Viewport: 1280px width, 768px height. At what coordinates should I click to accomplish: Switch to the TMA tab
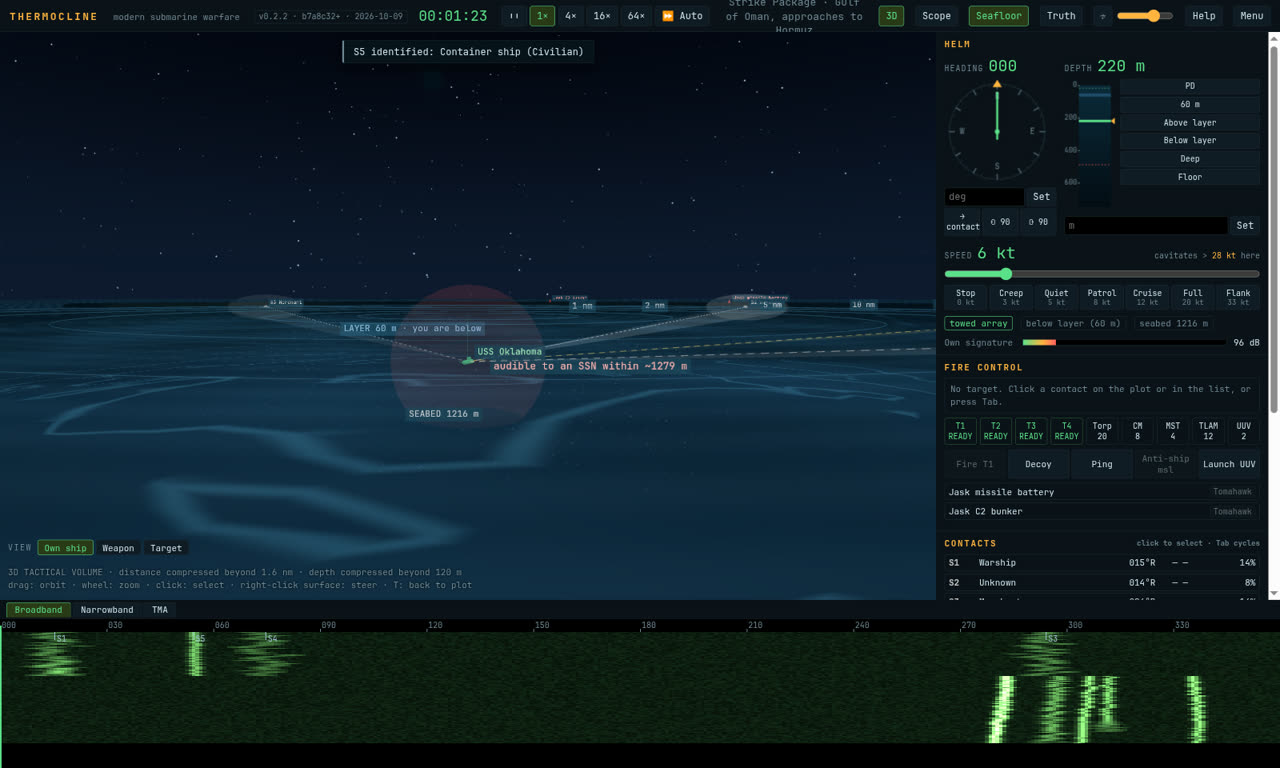pyautogui.click(x=160, y=610)
